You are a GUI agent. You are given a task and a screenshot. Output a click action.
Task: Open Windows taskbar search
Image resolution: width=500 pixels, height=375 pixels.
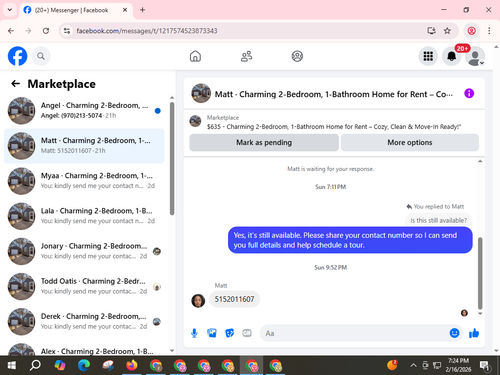tap(35, 365)
